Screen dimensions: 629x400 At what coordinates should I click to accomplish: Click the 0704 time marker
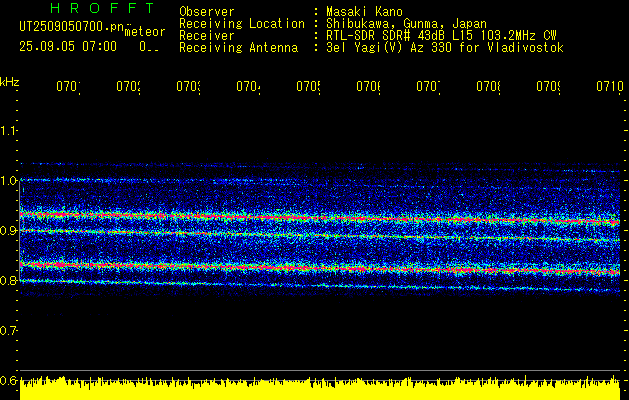click(248, 87)
